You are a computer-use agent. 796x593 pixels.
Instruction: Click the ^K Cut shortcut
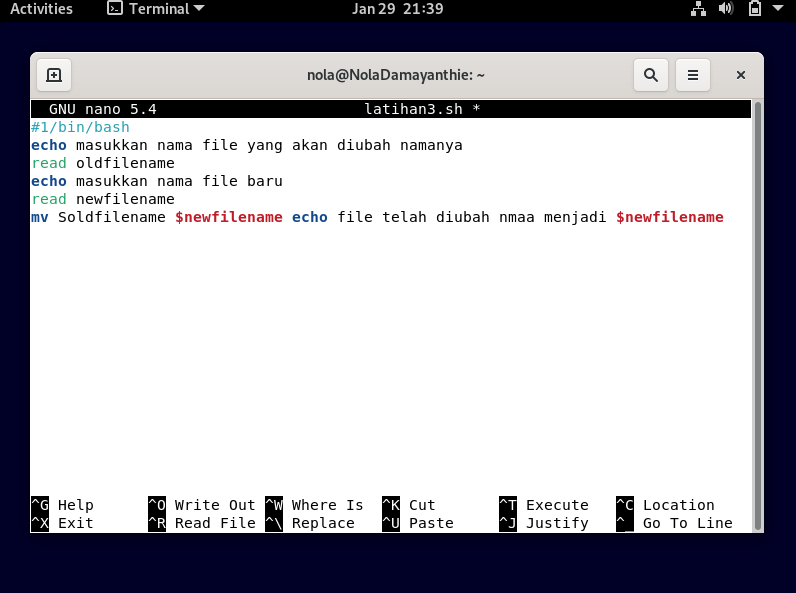[x=409, y=505]
